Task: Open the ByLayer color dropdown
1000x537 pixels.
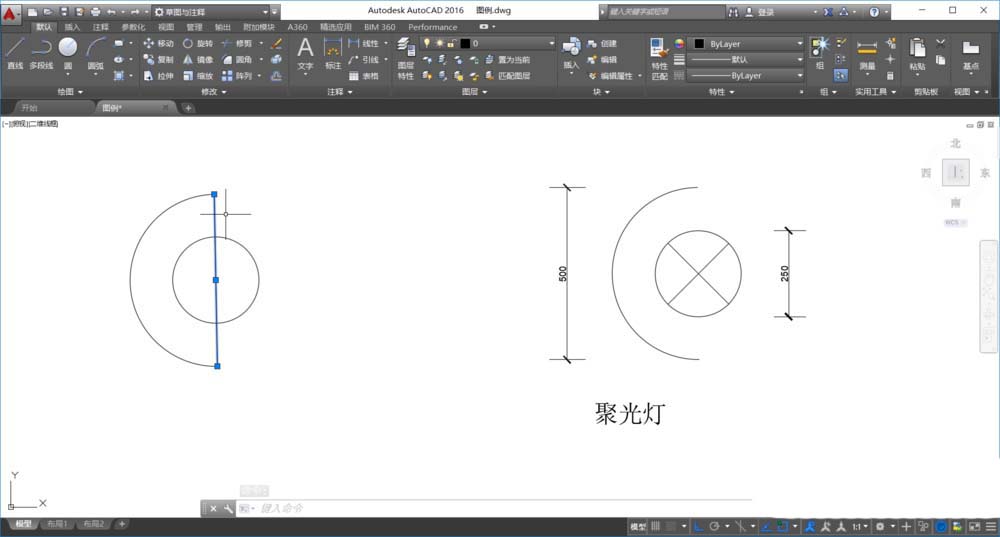Action: 748,44
